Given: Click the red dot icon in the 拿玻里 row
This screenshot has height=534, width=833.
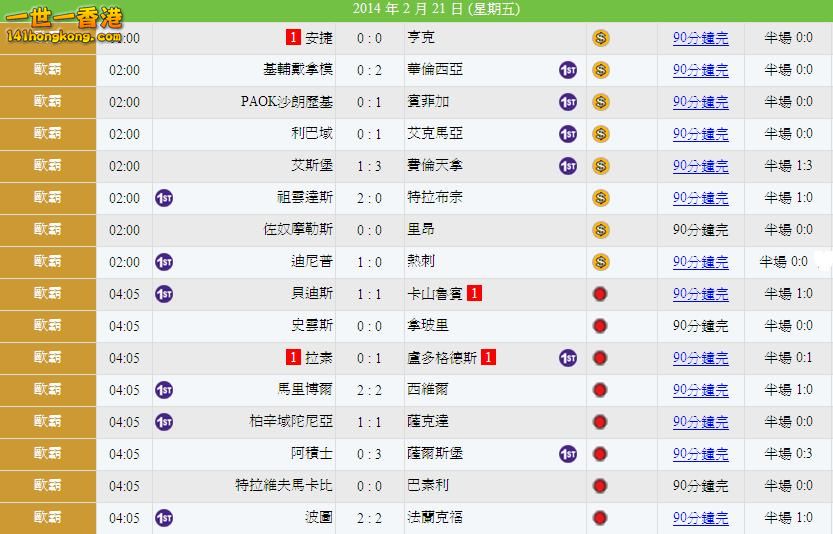Looking at the screenshot, I should [600, 326].
